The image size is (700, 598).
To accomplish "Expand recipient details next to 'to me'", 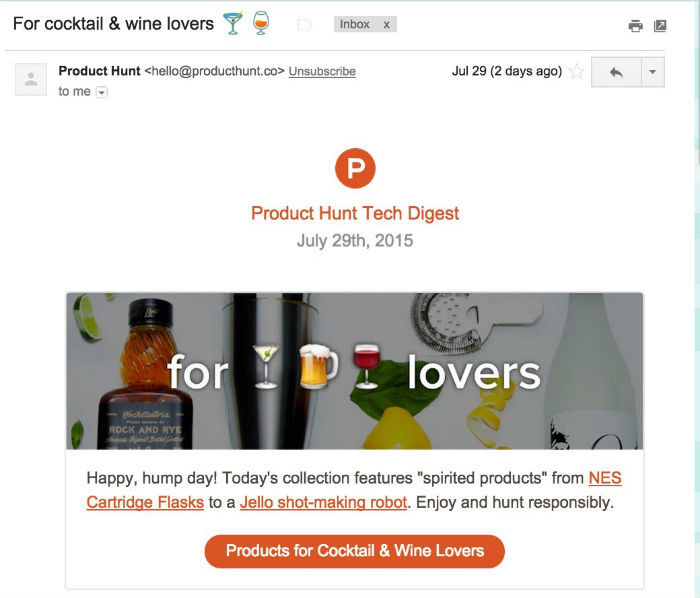I will [x=102, y=92].
